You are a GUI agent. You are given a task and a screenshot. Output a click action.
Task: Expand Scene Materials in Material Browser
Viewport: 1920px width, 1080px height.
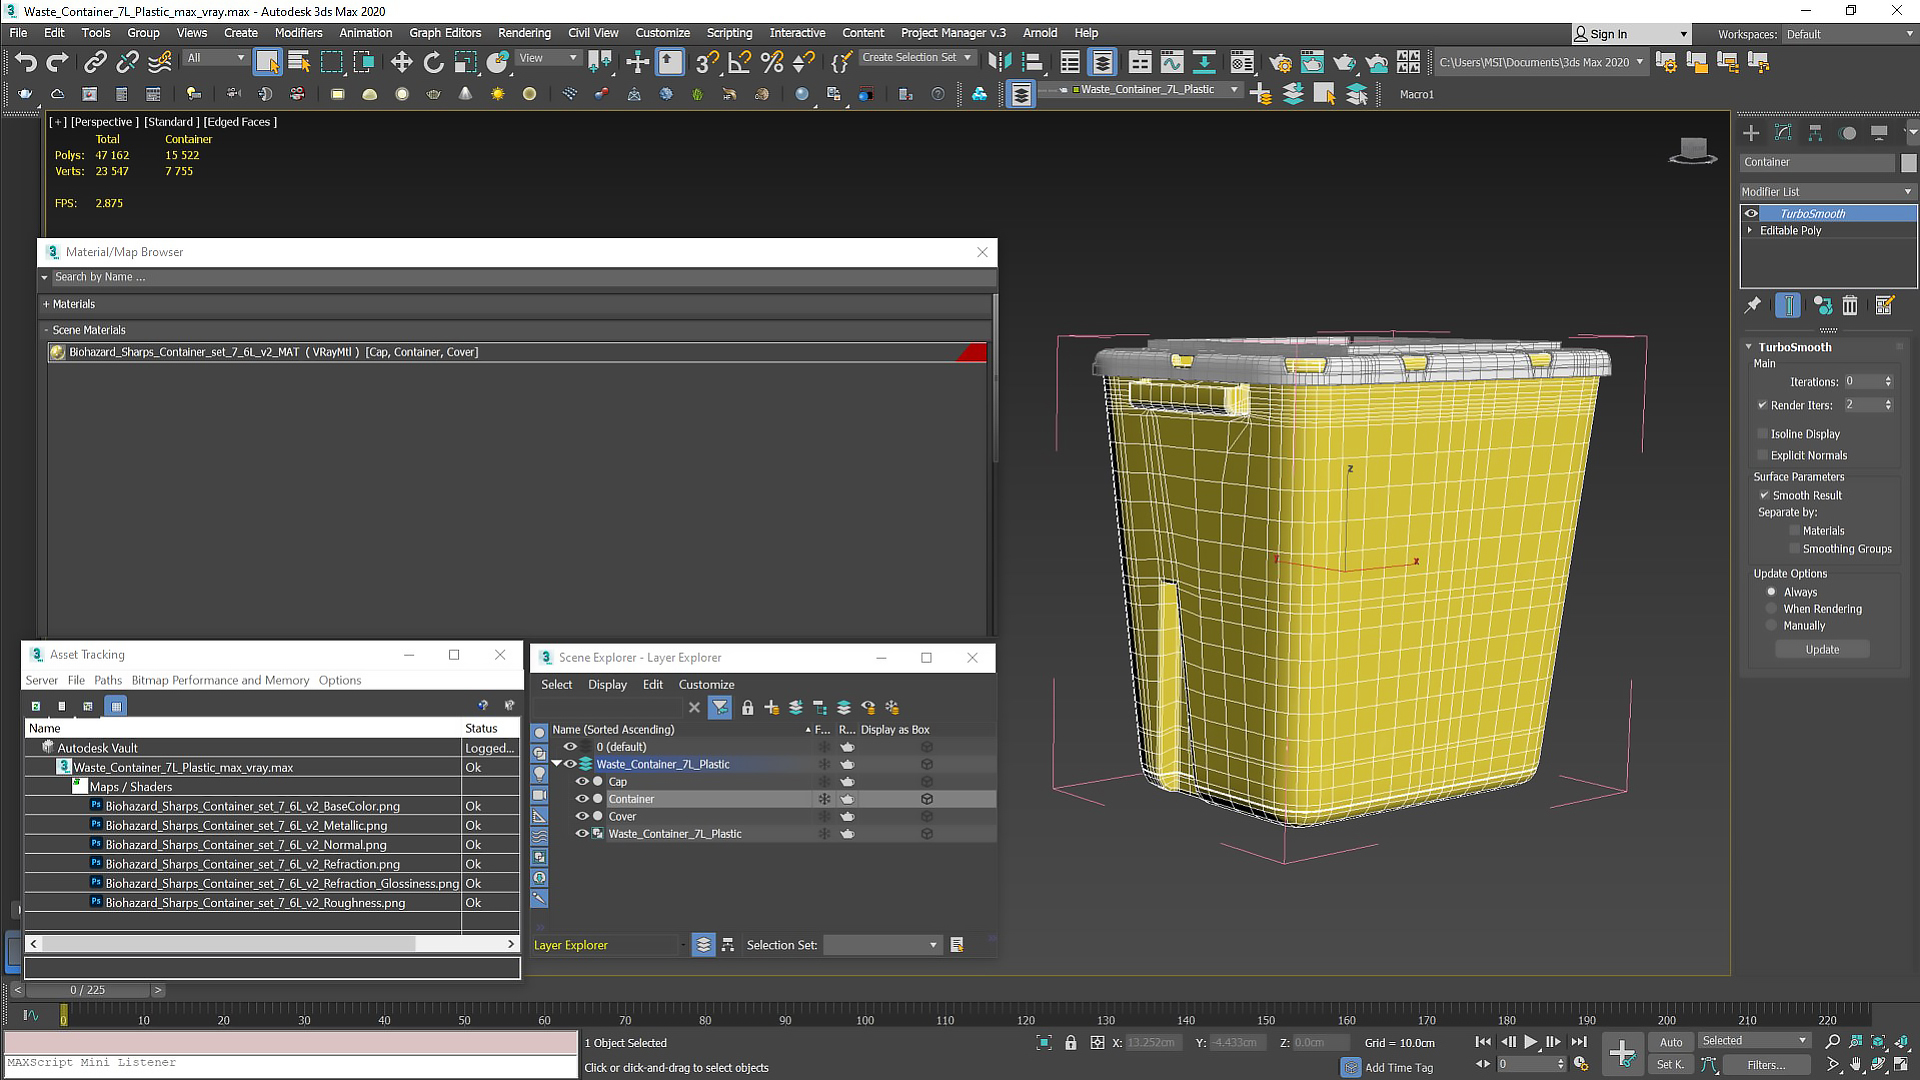point(45,328)
